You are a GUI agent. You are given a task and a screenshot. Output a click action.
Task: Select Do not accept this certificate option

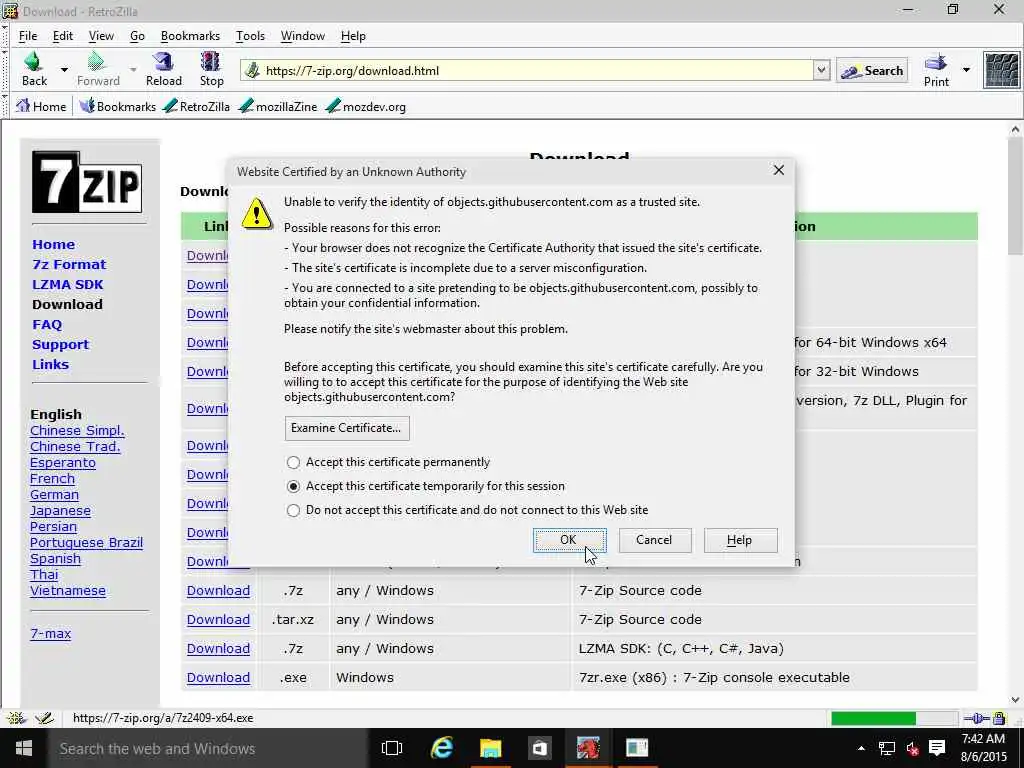pyautogui.click(x=293, y=510)
